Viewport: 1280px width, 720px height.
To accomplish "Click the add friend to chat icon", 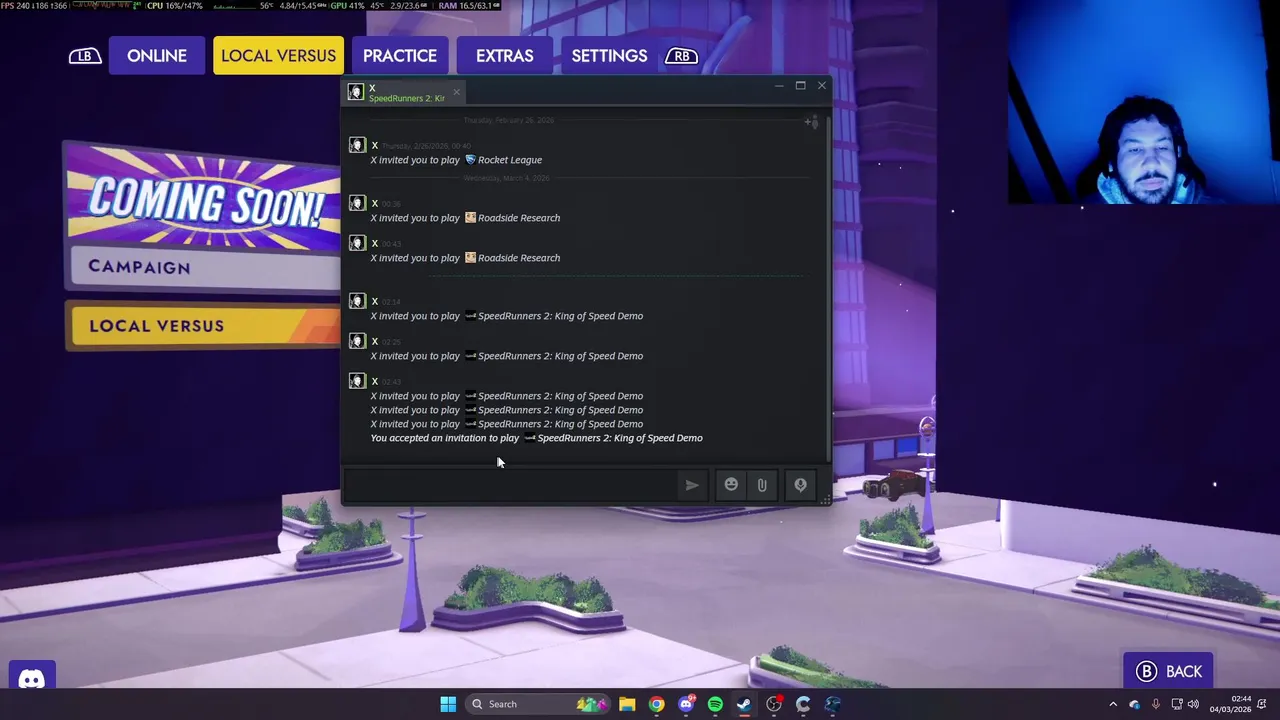I will coord(811,122).
